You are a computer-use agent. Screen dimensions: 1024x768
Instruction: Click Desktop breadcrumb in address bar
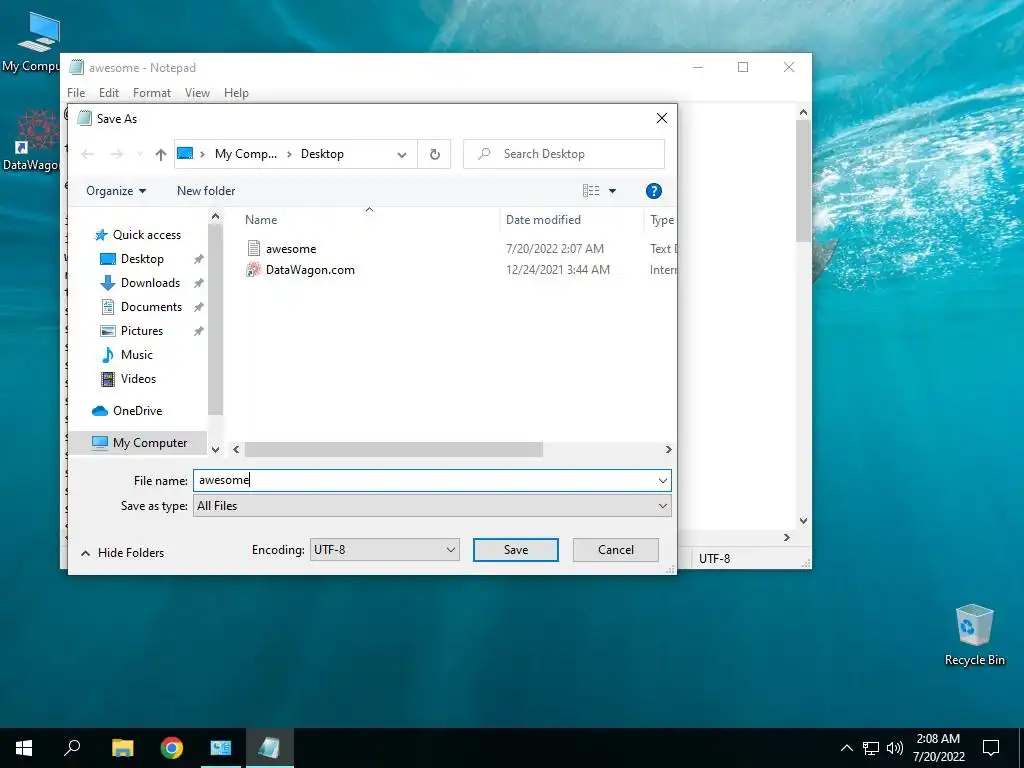pyautogui.click(x=322, y=154)
